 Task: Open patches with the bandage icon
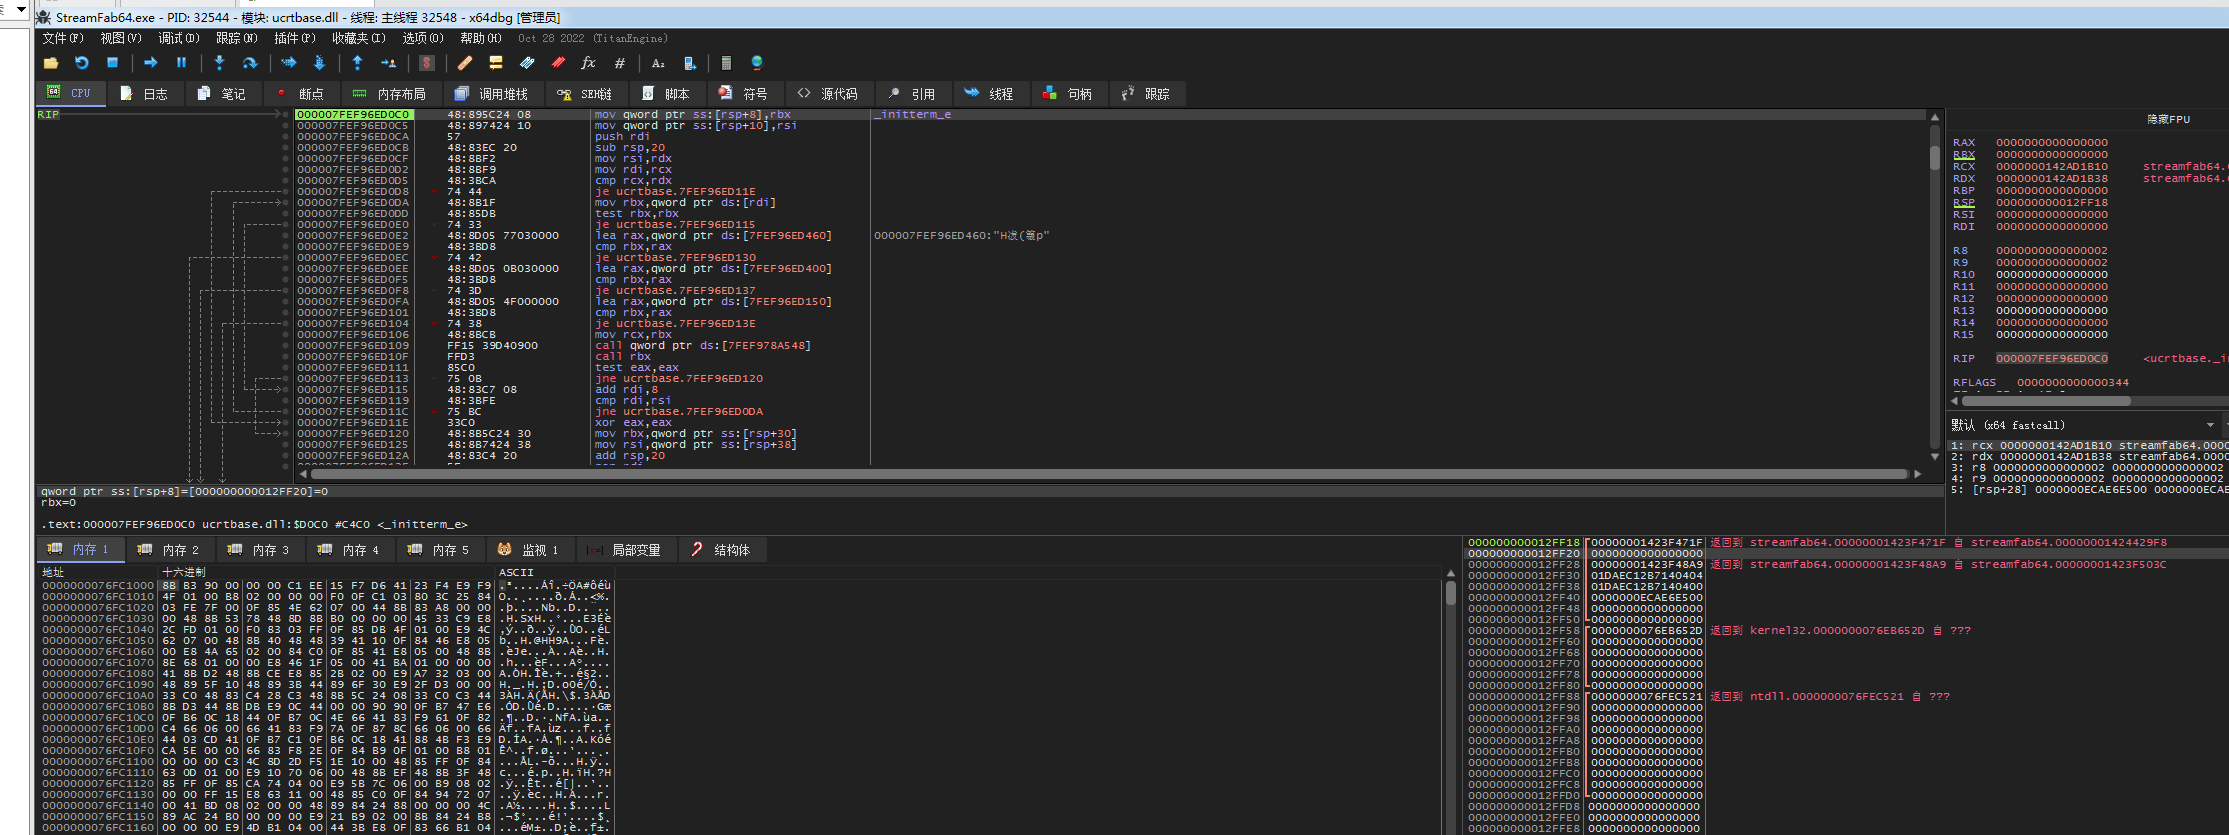tap(465, 63)
